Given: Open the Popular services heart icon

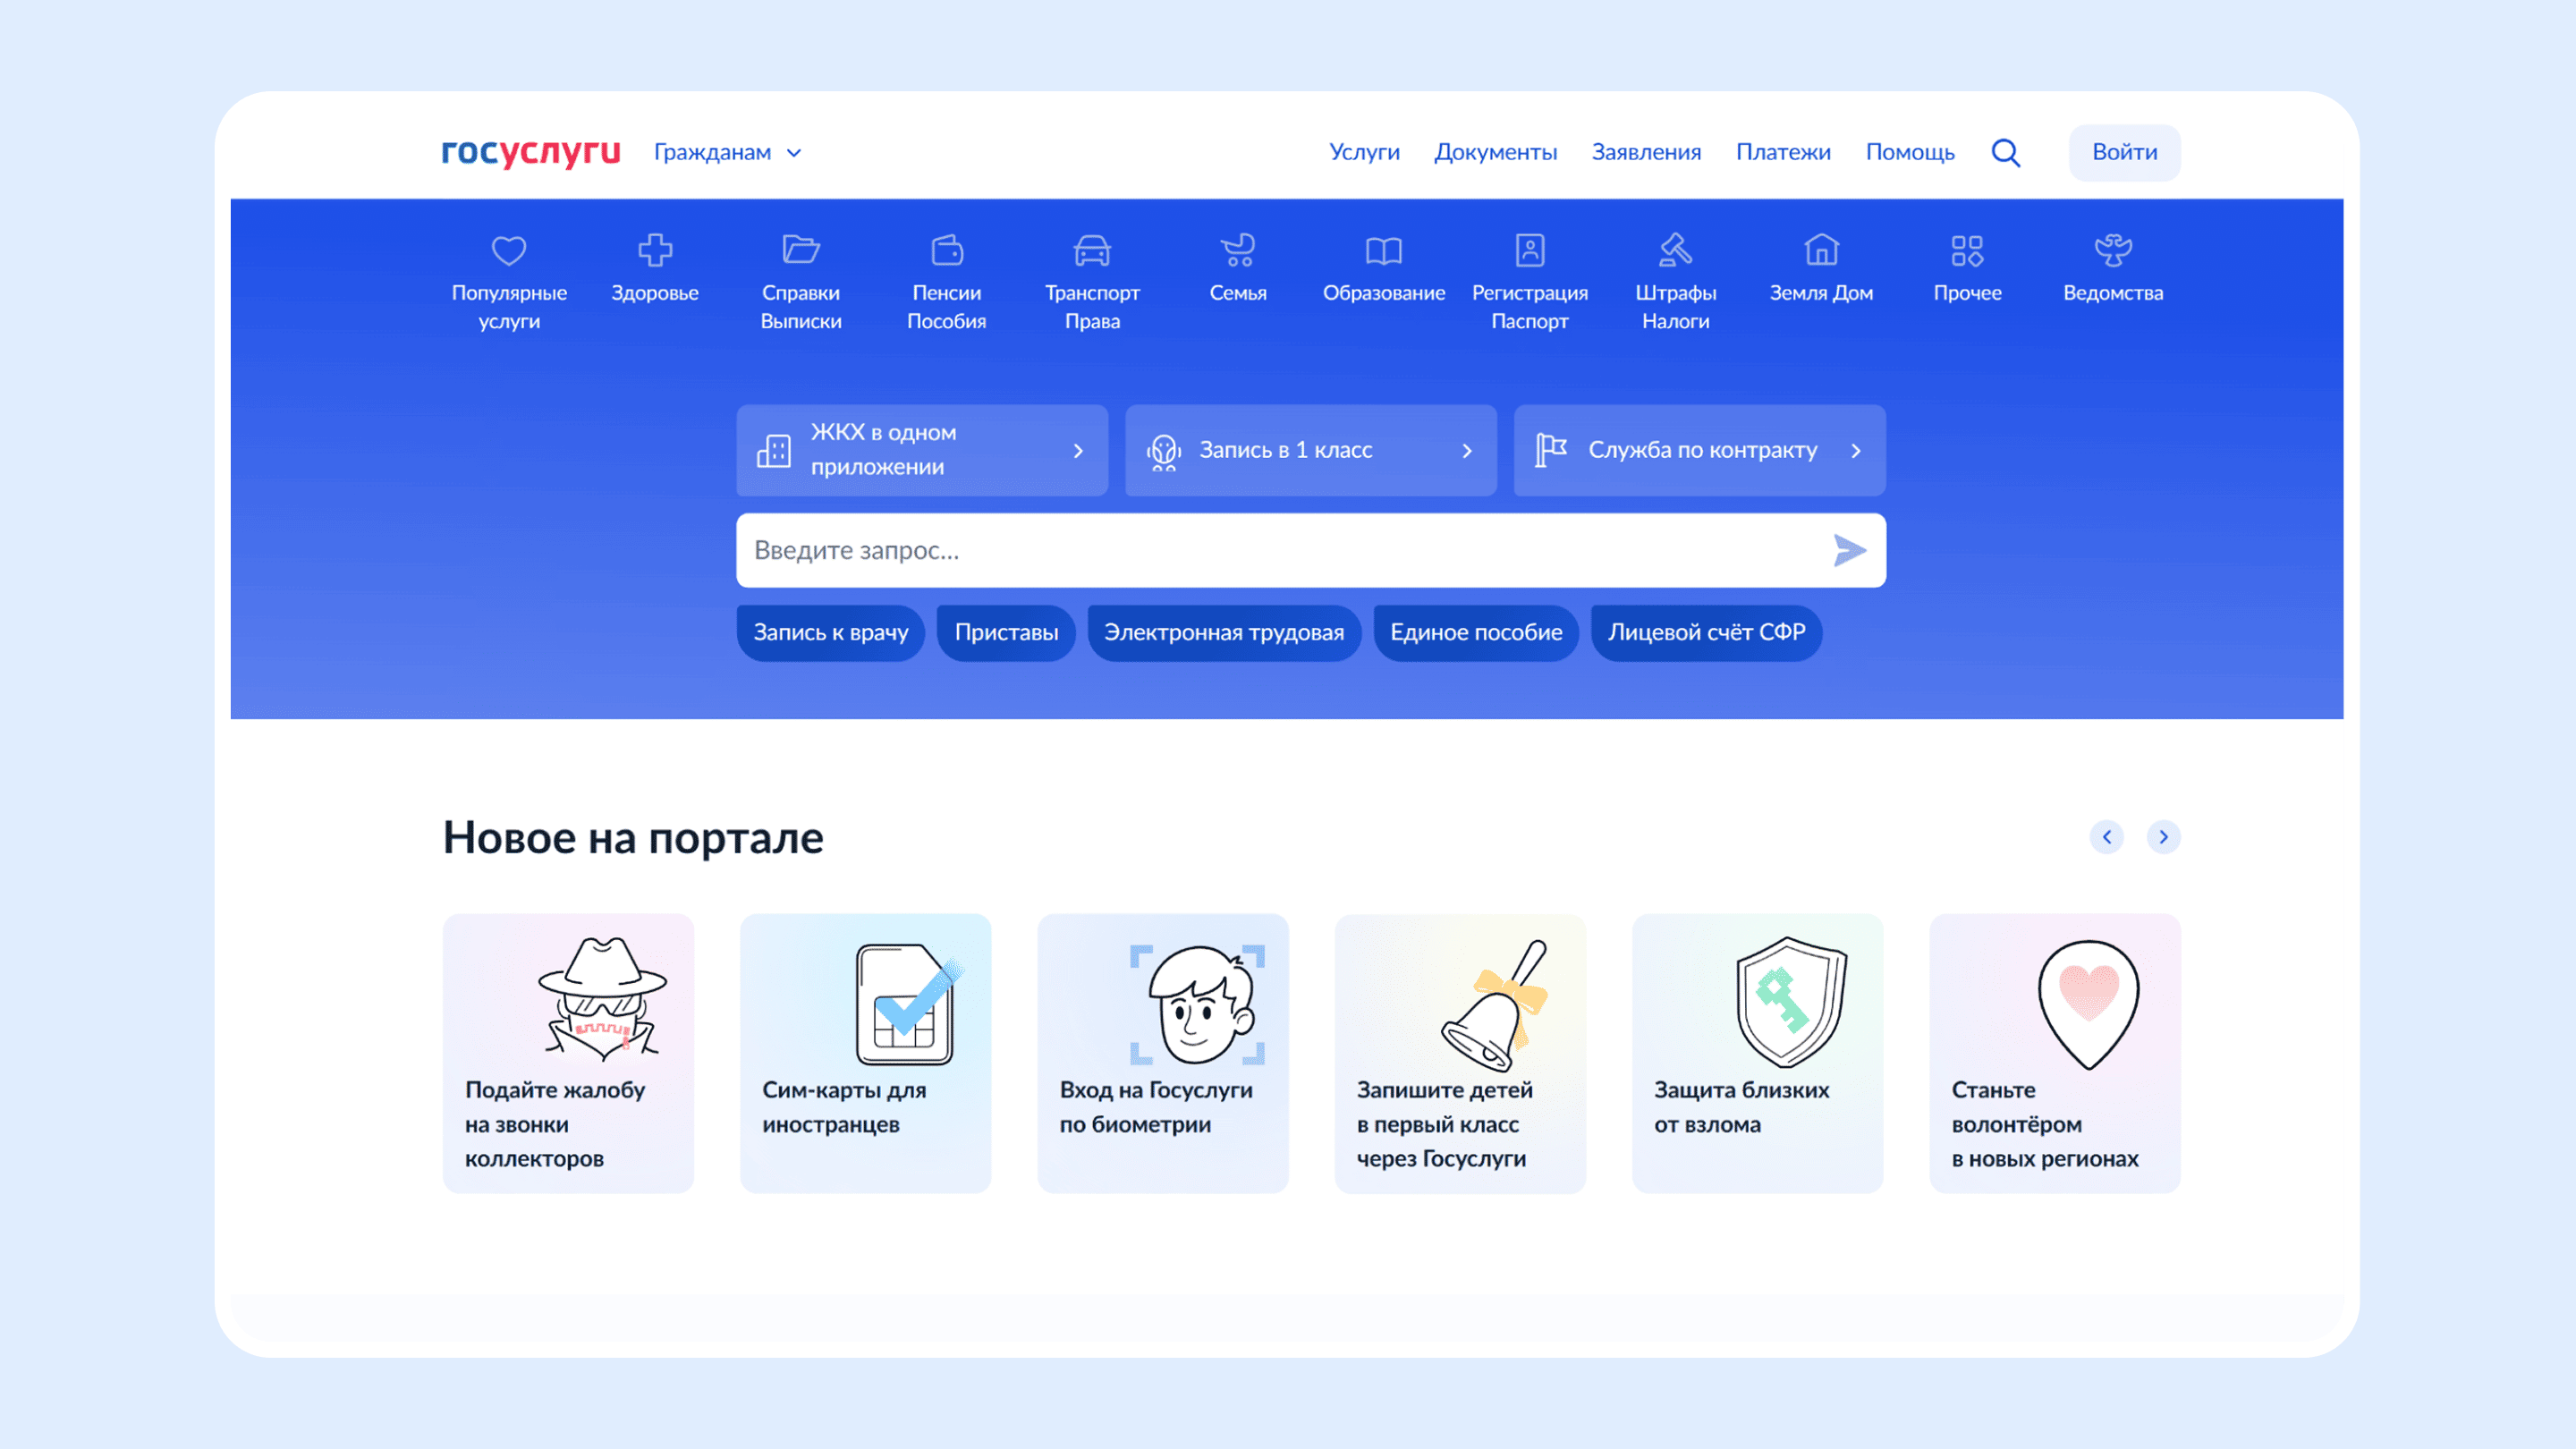Looking at the screenshot, I should coord(509,250).
